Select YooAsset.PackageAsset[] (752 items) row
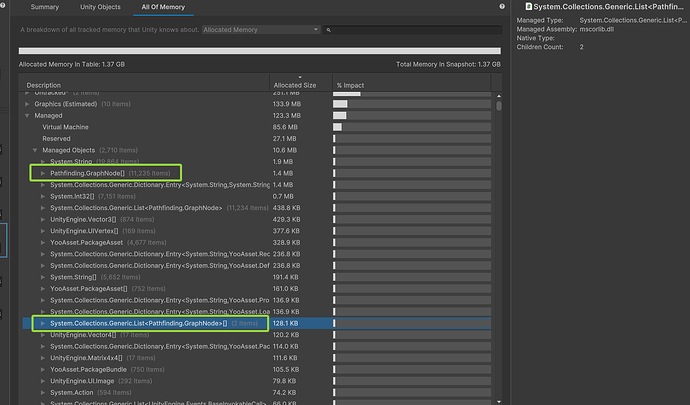 pos(255,289)
